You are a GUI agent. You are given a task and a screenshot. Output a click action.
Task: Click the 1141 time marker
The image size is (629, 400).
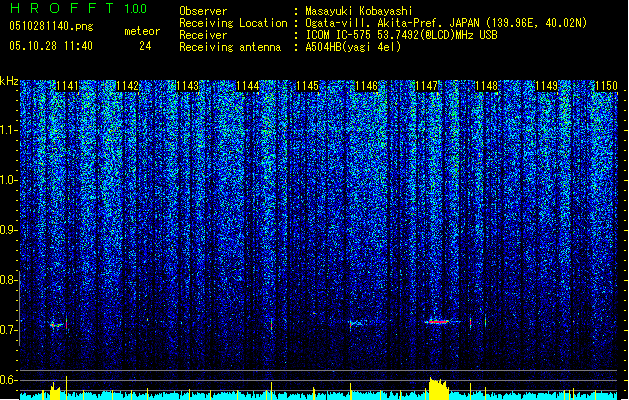67,86
